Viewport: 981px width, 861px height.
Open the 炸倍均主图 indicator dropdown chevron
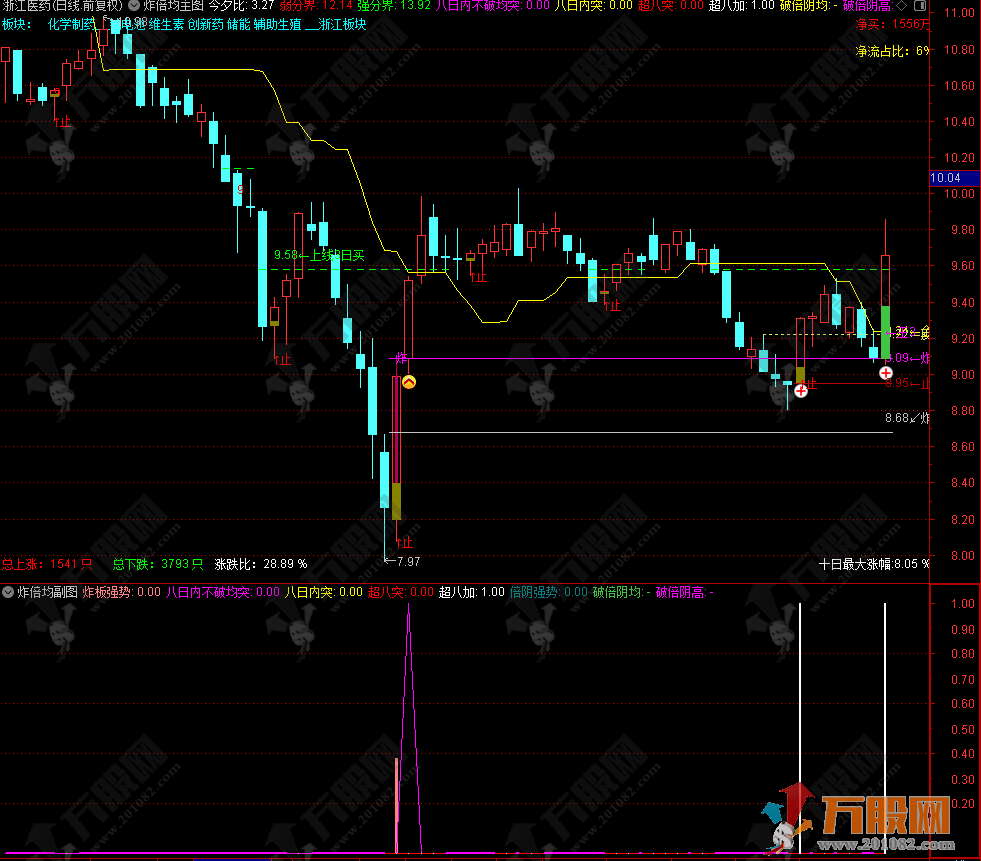(x=134, y=6)
